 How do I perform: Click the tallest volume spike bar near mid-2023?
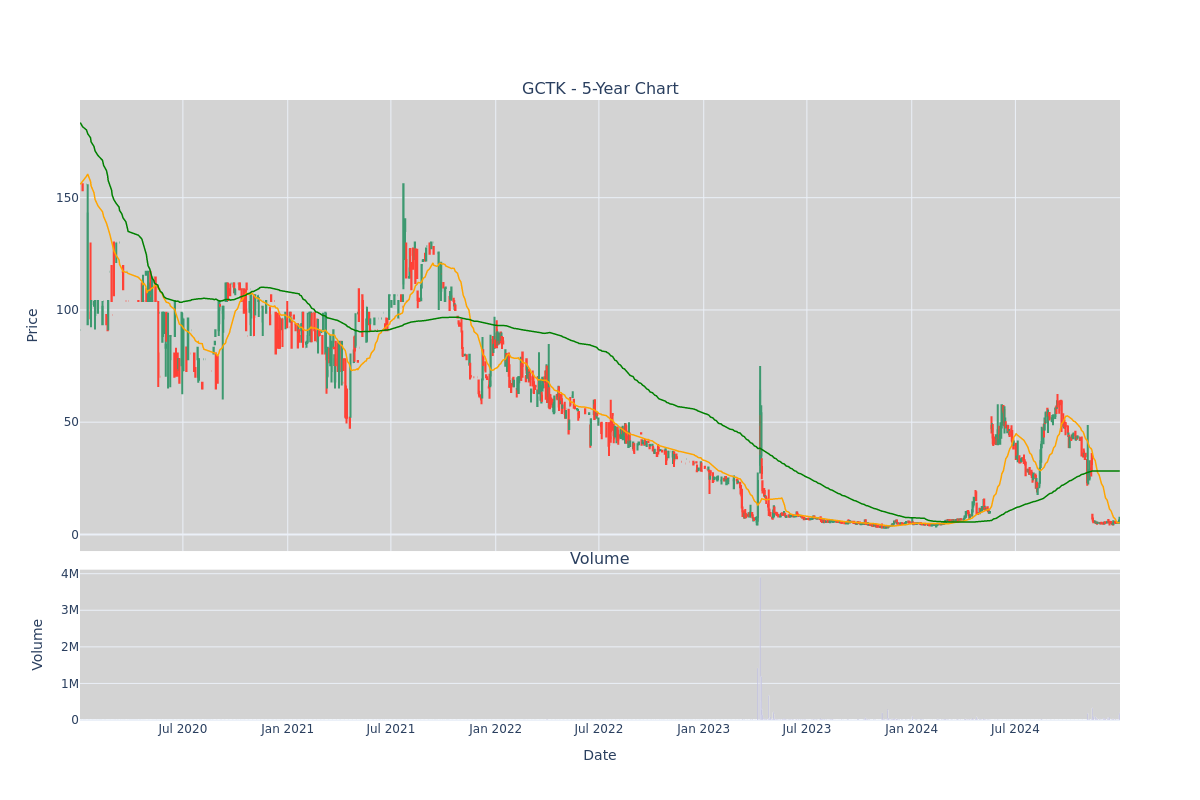tap(760, 648)
